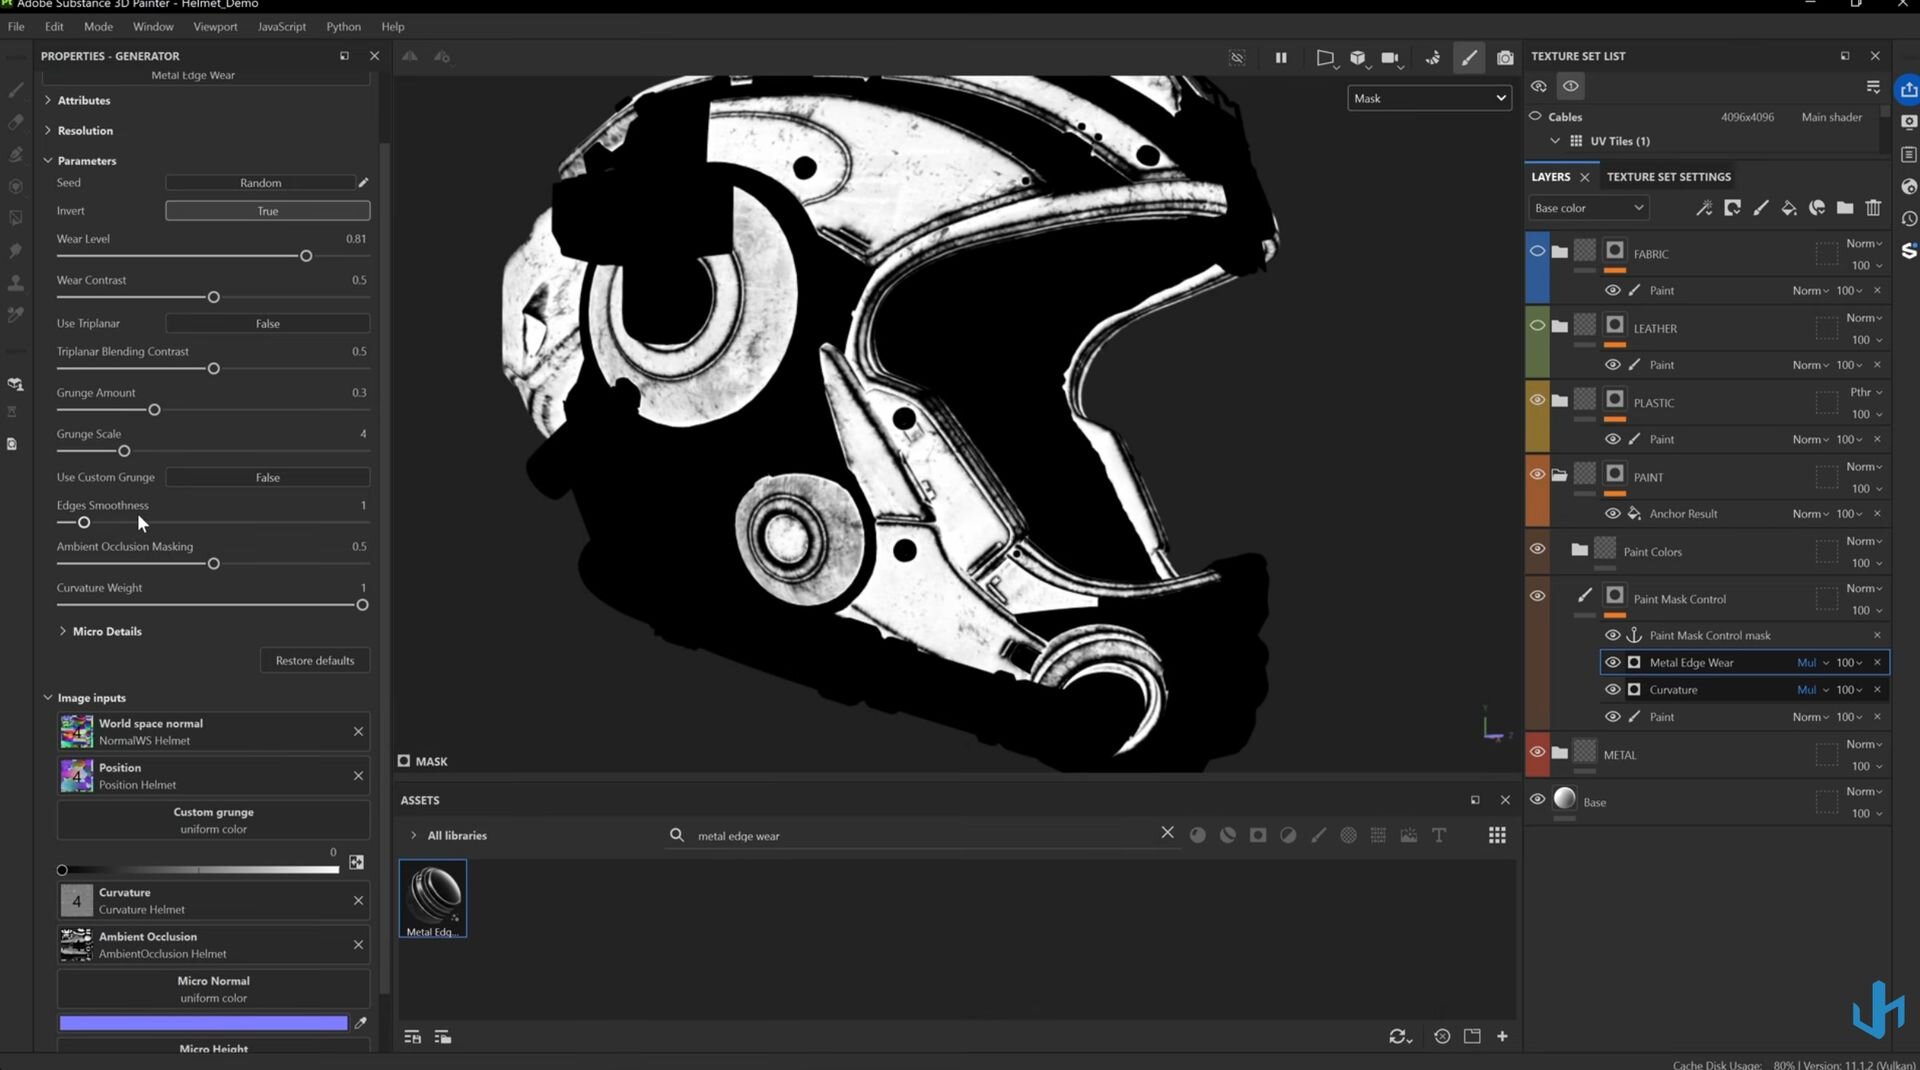Hide the FABRIC layer group
This screenshot has width=1920, height=1070.
tap(1537, 251)
